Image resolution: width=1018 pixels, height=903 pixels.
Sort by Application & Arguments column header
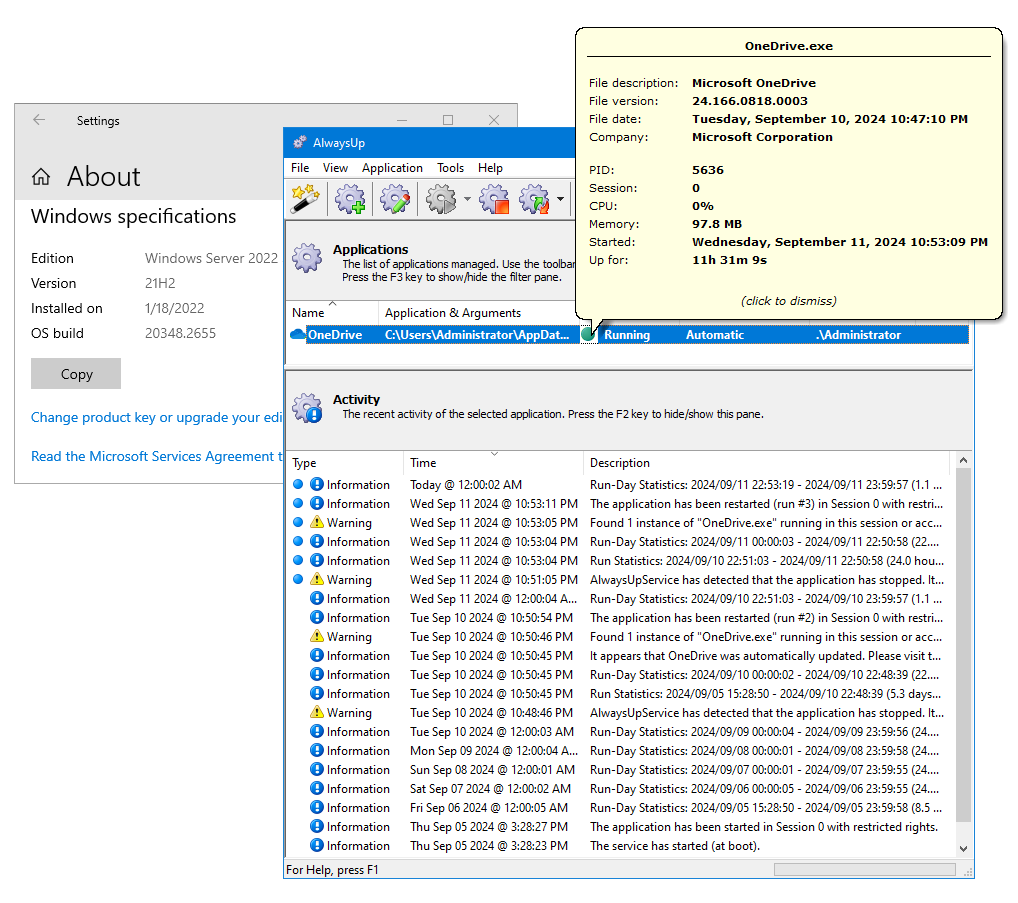(x=477, y=312)
